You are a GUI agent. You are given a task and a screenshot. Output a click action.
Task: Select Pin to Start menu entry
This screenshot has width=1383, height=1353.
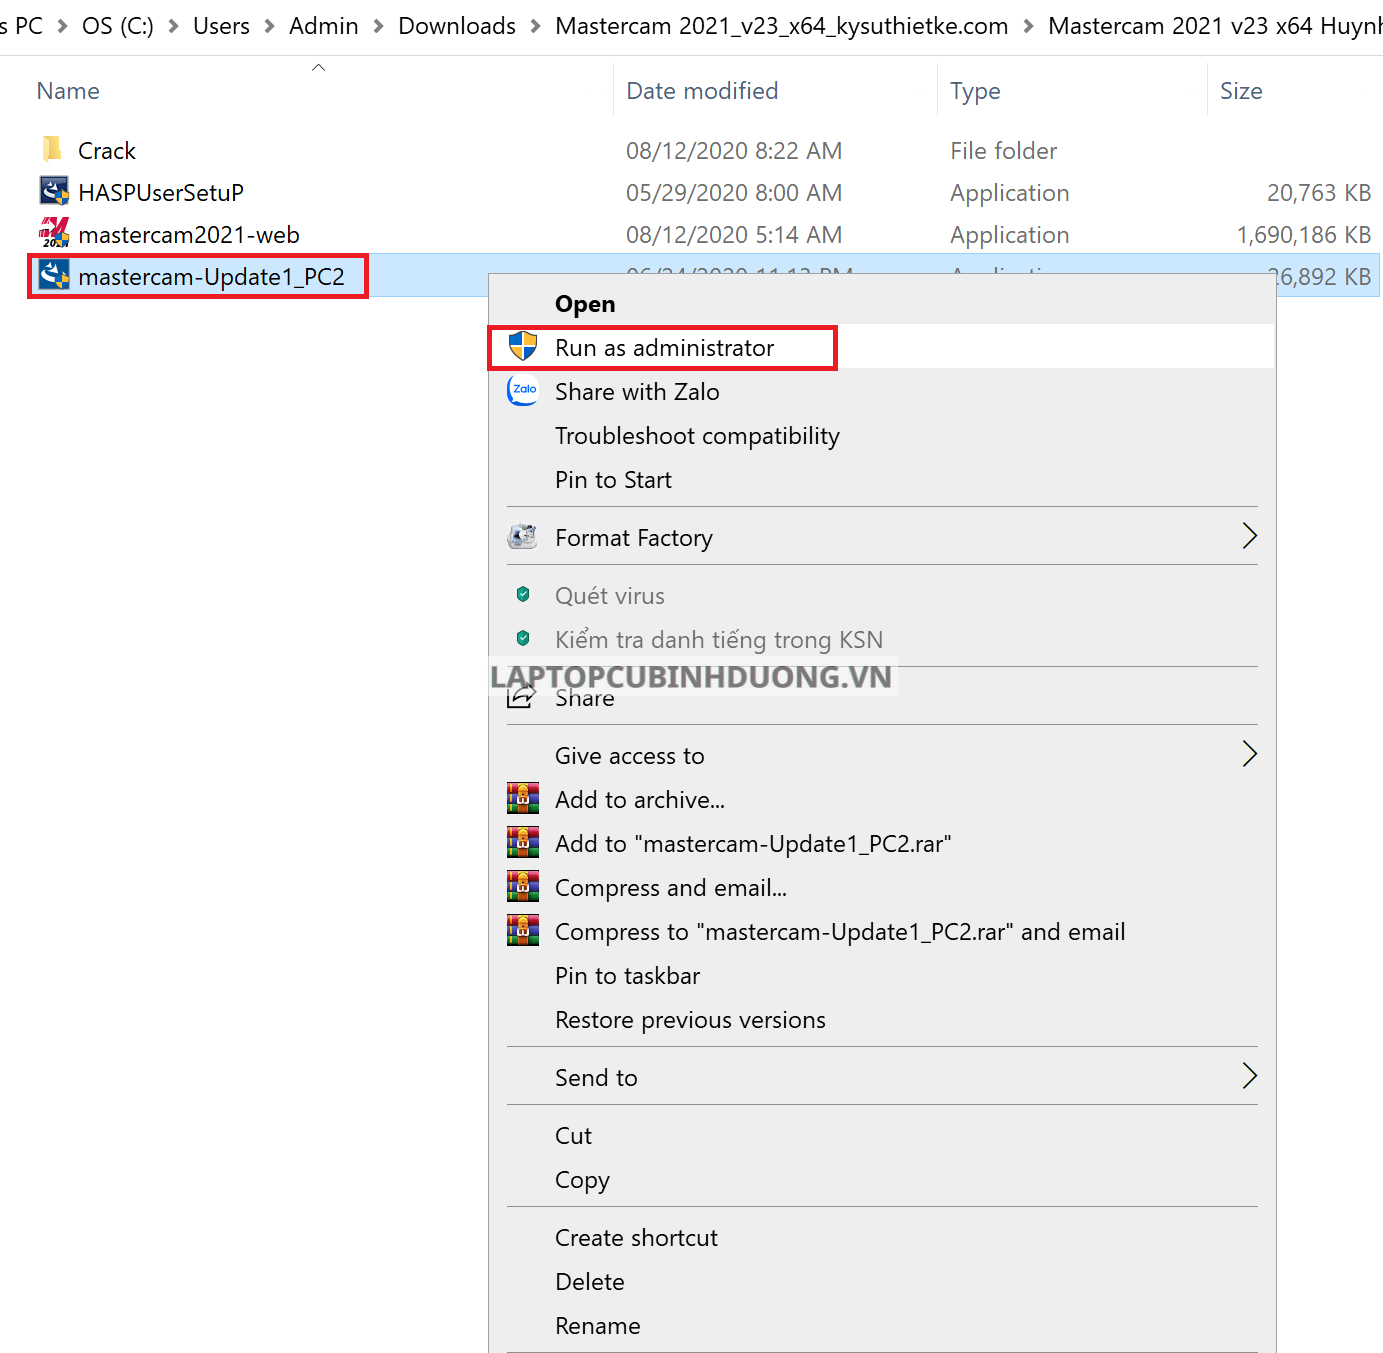pyautogui.click(x=613, y=480)
